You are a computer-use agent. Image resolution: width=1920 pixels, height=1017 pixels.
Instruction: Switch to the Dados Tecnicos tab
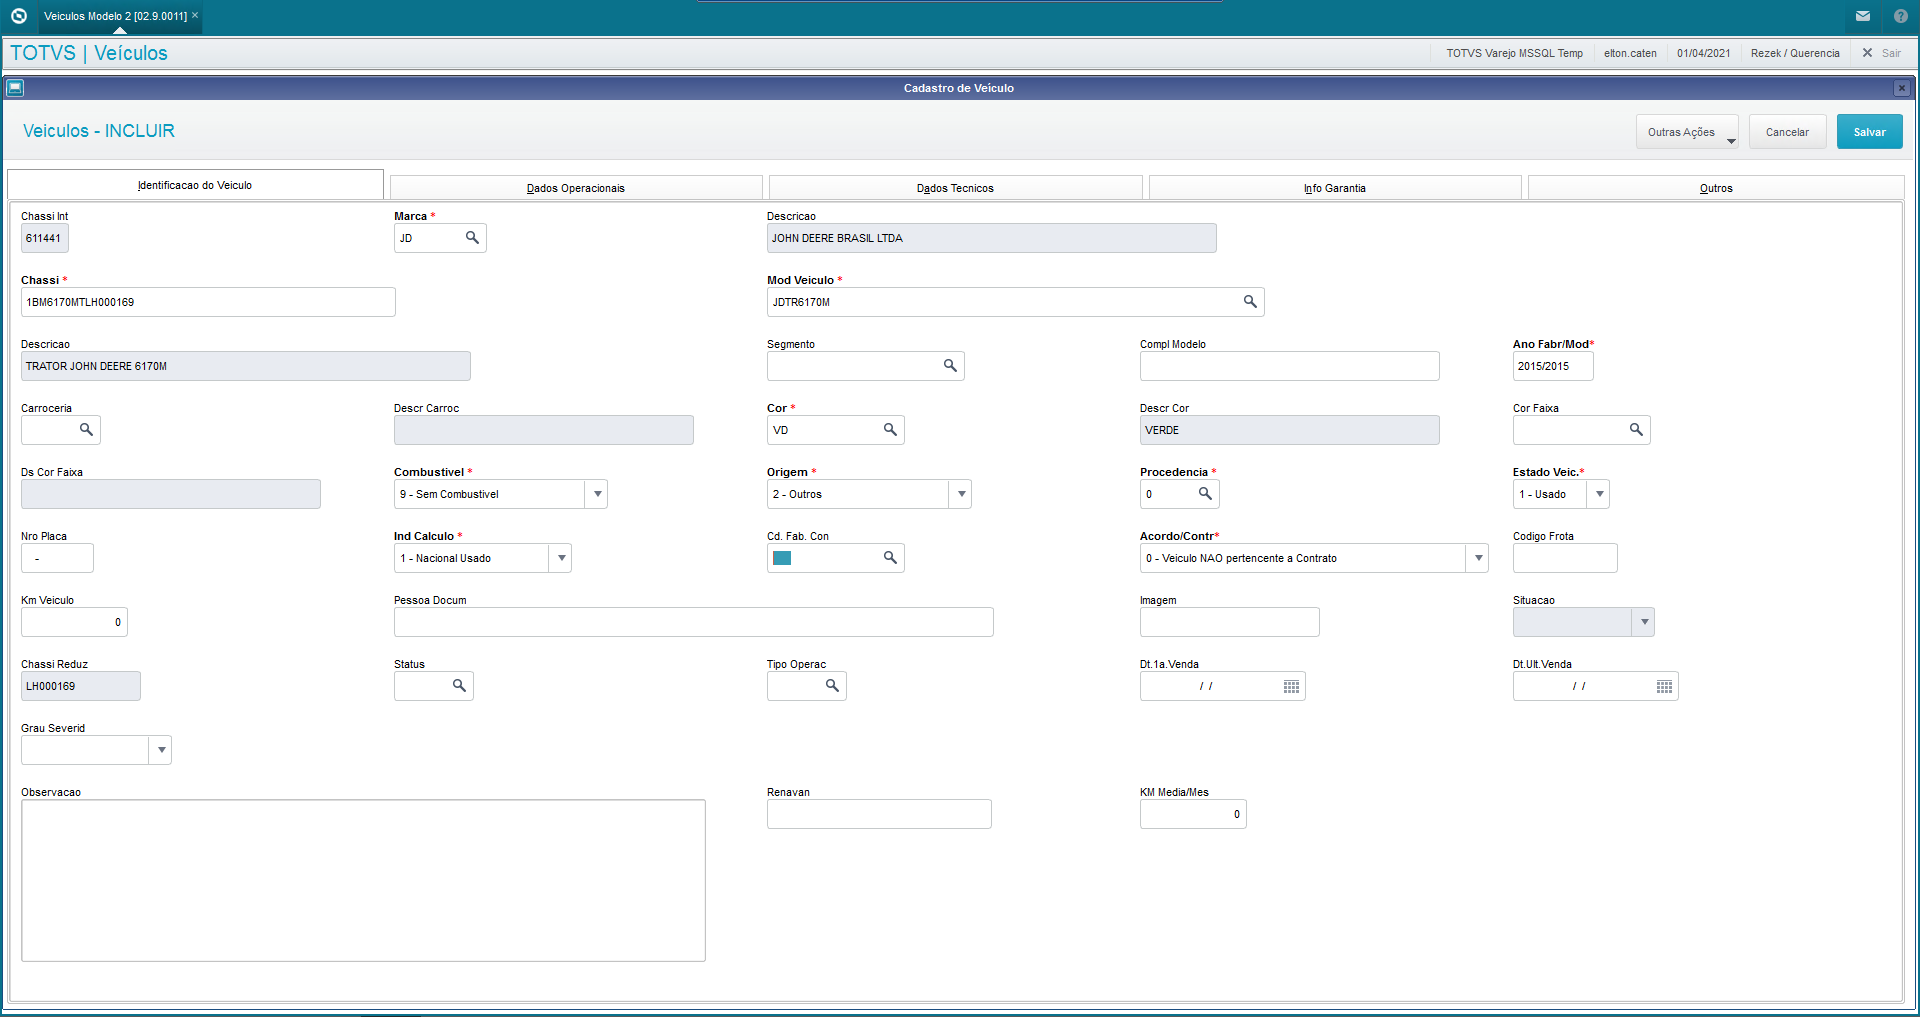(x=955, y=188)
